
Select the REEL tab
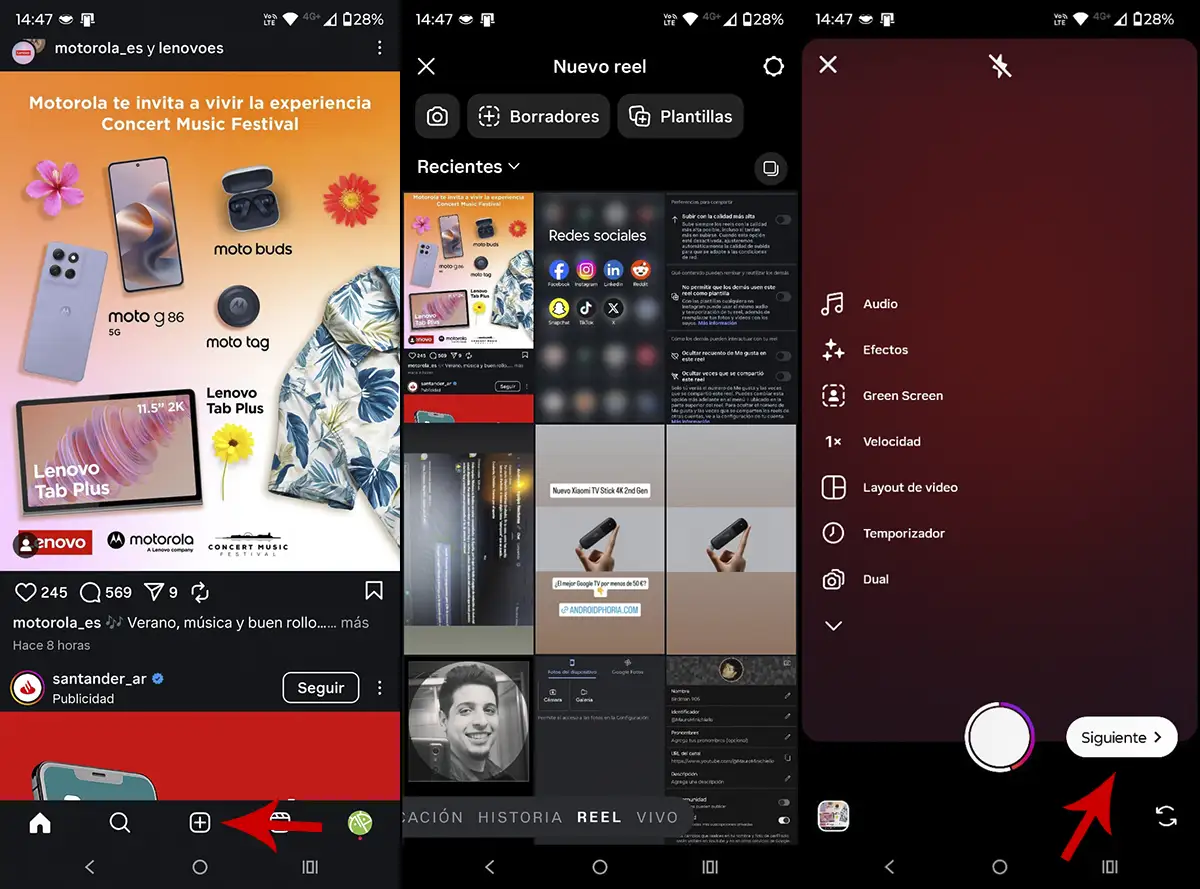[x=599, y=817]
